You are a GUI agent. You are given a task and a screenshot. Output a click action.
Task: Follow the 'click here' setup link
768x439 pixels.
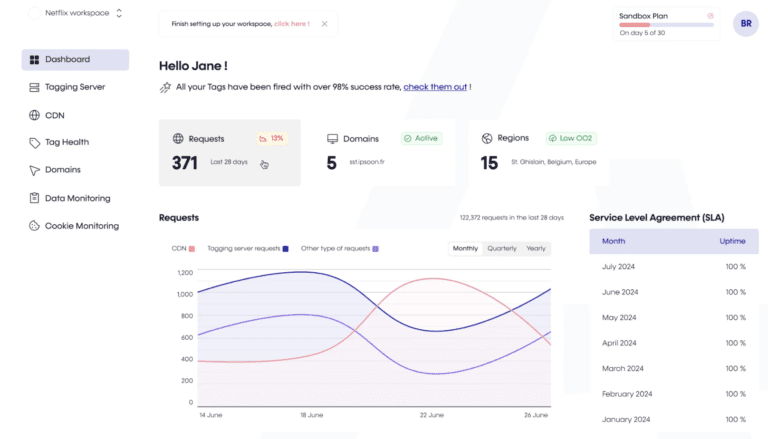292,23
